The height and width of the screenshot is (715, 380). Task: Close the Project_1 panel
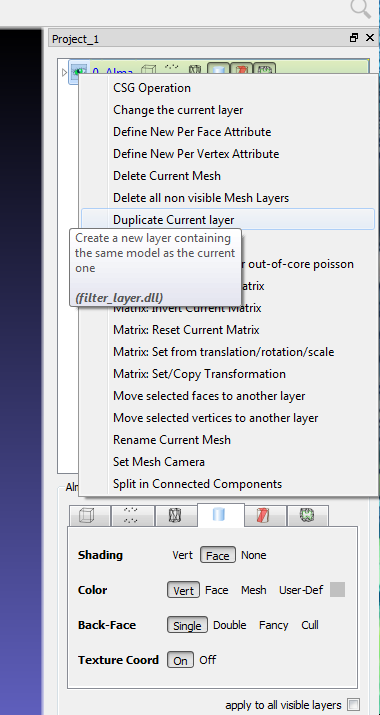pos(370,38)
